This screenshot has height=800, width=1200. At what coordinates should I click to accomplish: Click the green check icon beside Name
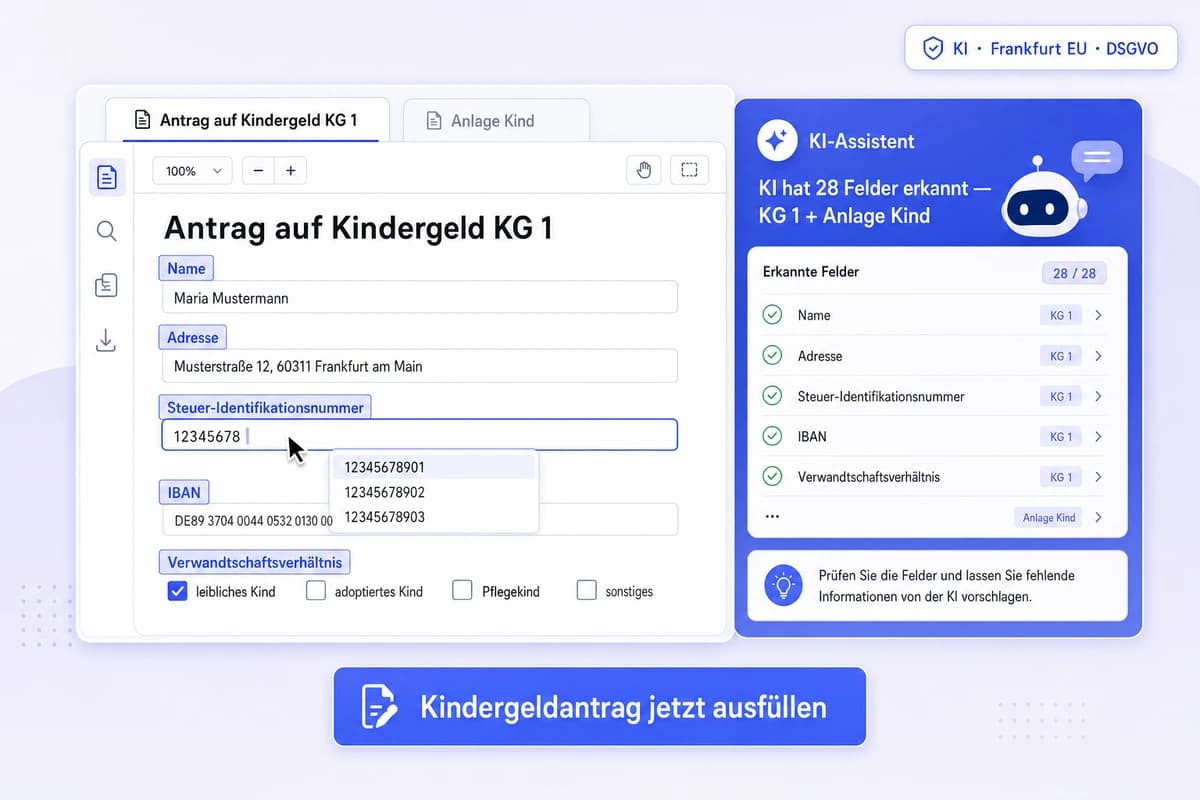pos(772,315)
